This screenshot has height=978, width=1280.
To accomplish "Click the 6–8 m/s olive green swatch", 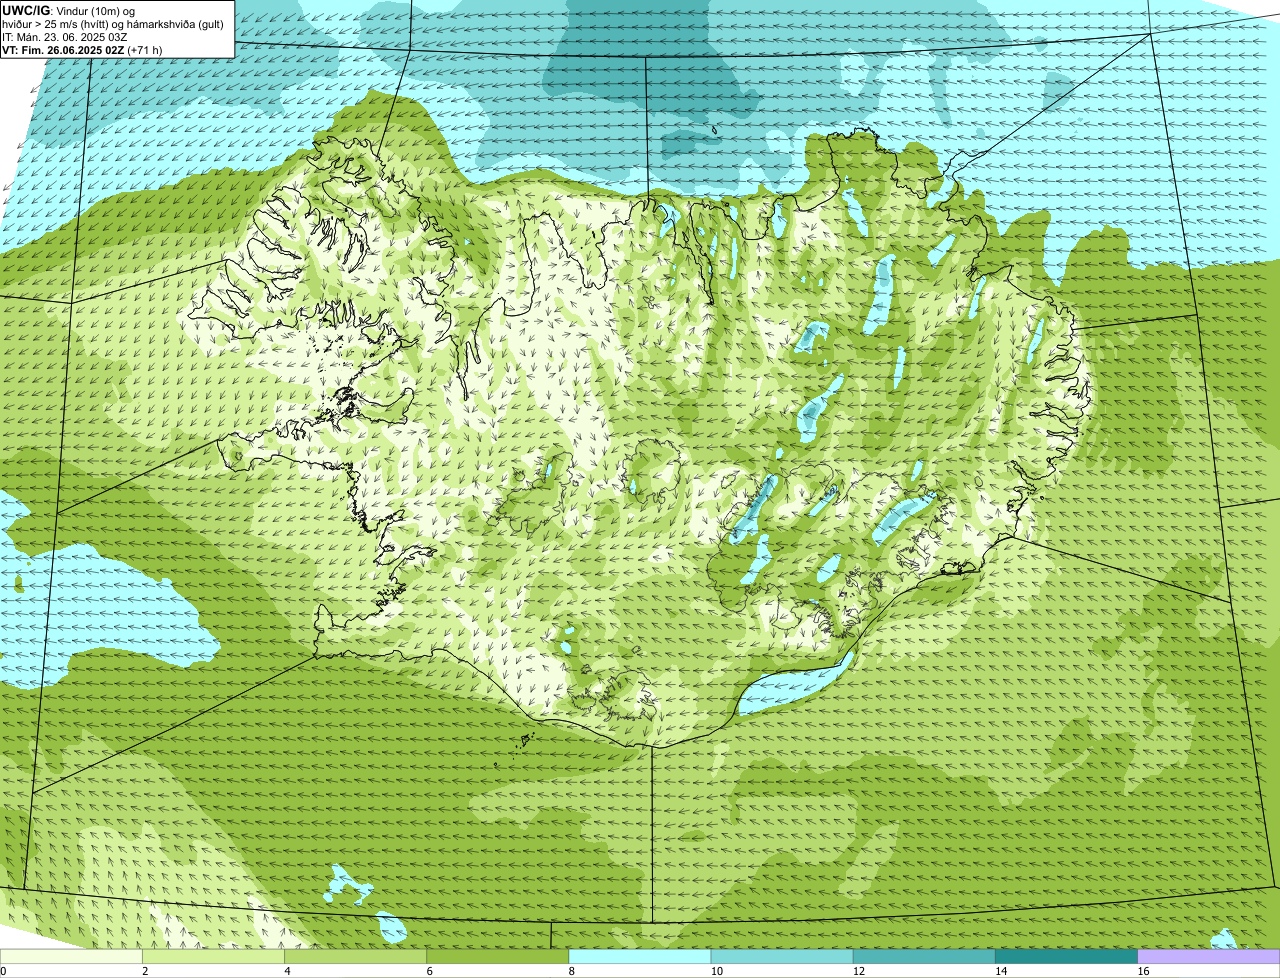I will pyautogui.click(x=498, y=957).
